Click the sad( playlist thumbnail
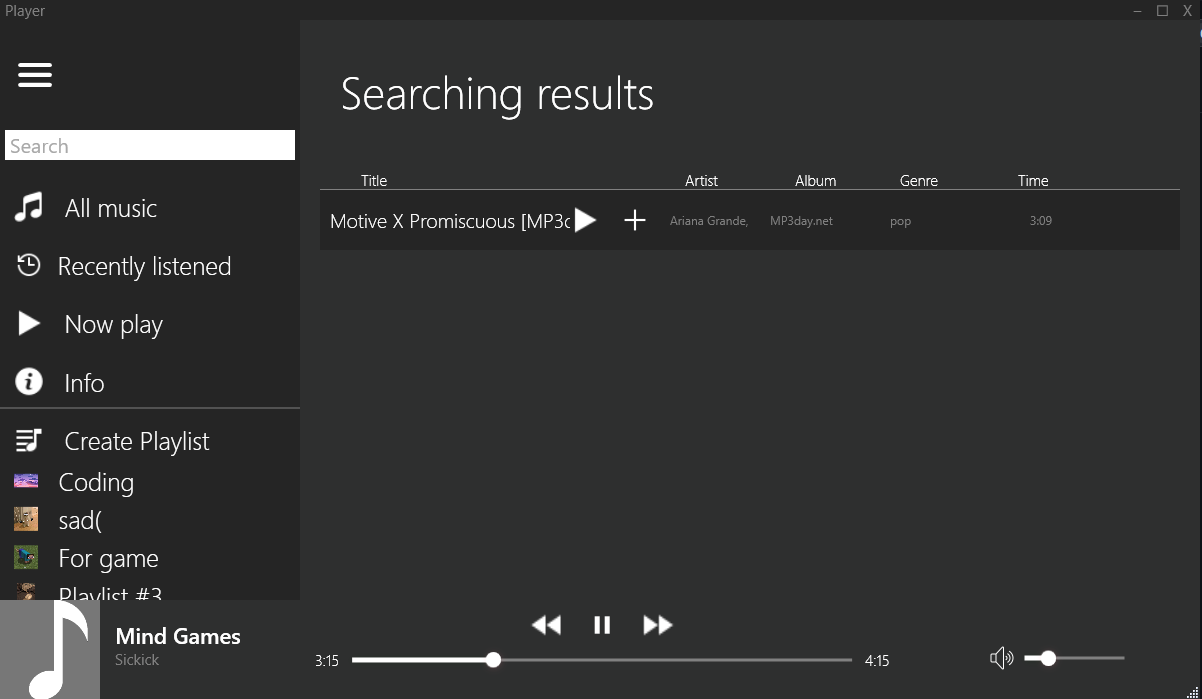Viewport: 1202px width, 699px height. tap(26, 519)
